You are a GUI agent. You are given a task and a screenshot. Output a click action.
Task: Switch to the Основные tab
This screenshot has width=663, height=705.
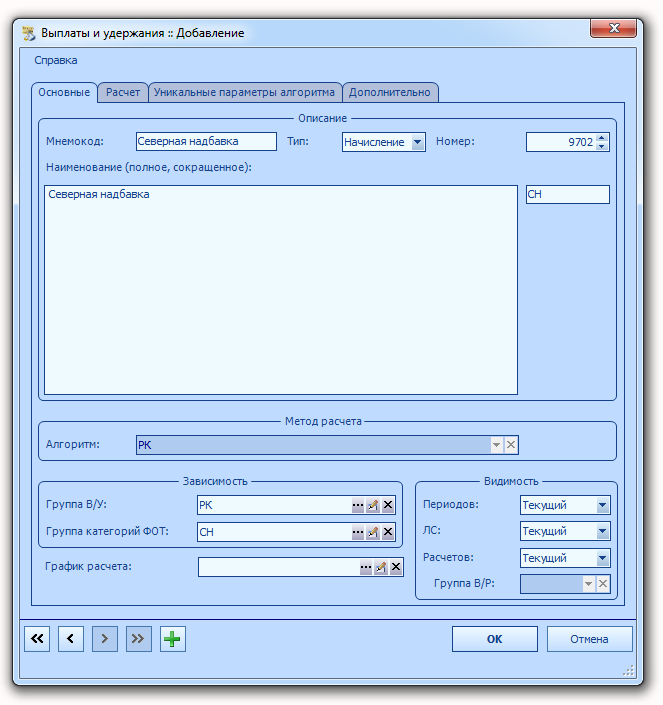(64, 92)
